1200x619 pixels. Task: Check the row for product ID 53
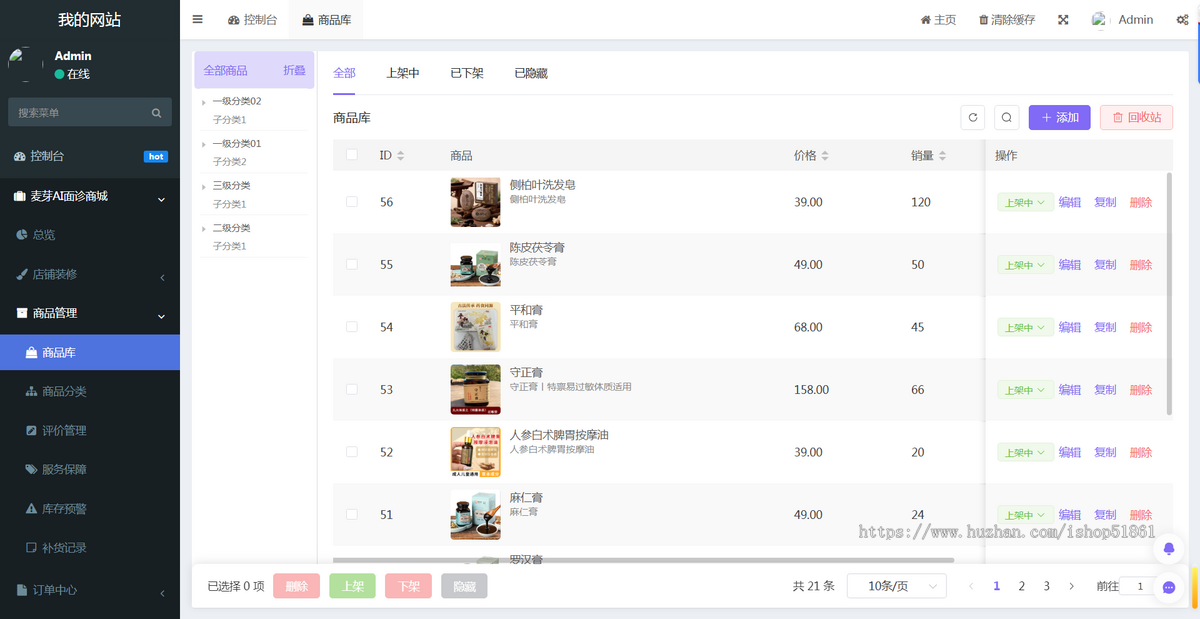pos(351,389)
